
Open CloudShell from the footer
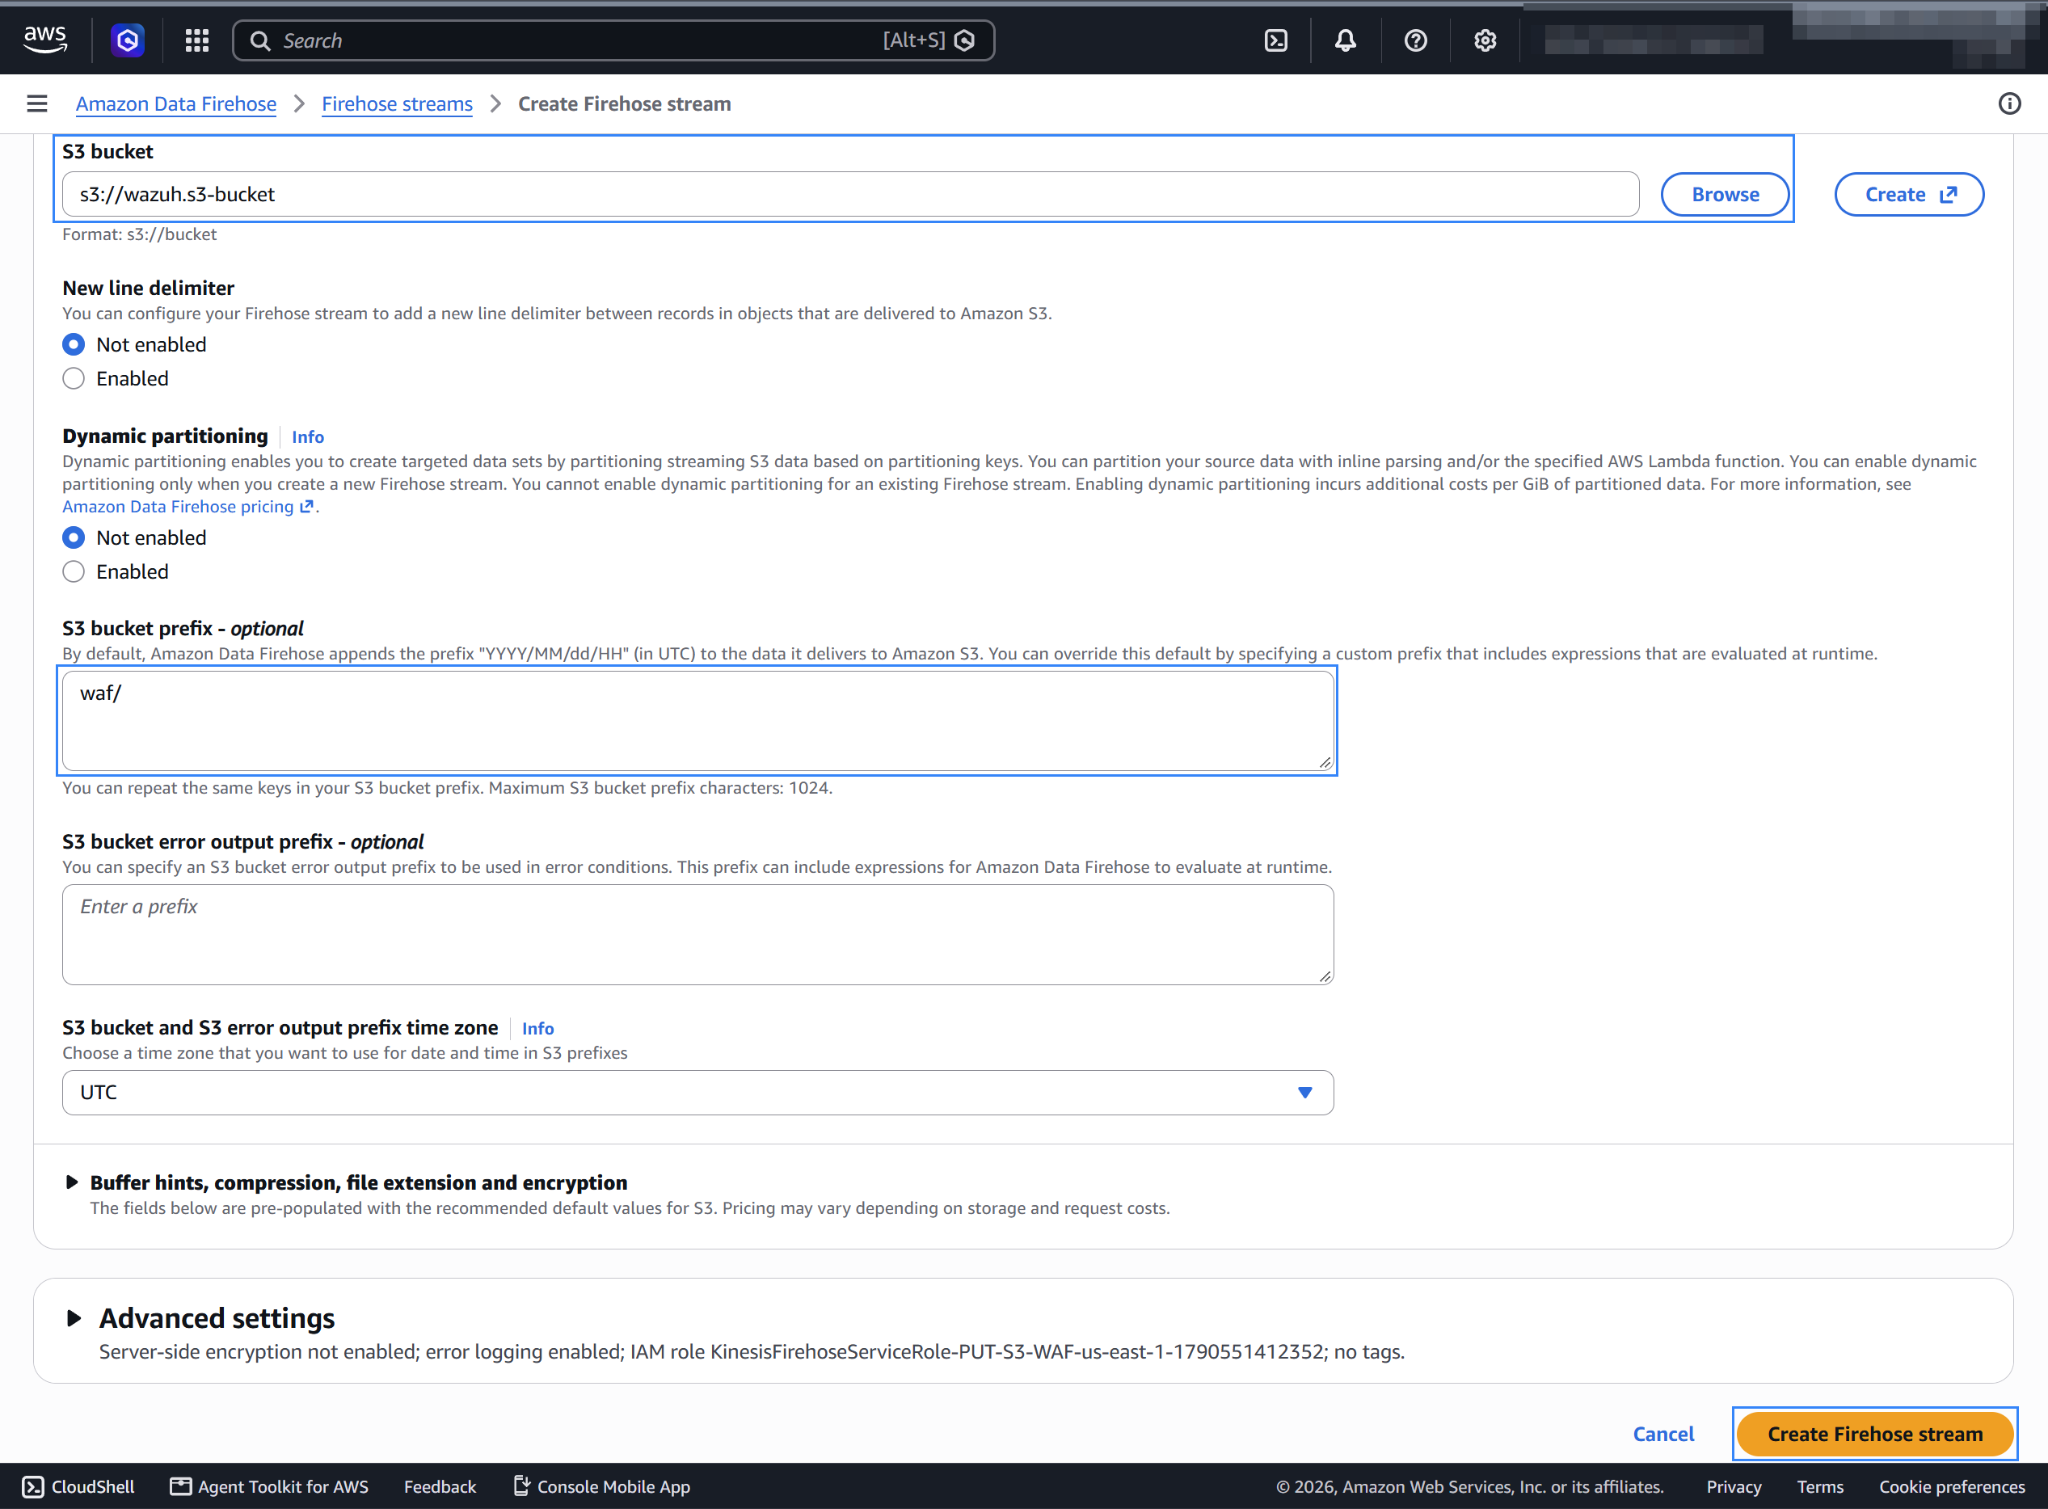tap(78, 1487)
